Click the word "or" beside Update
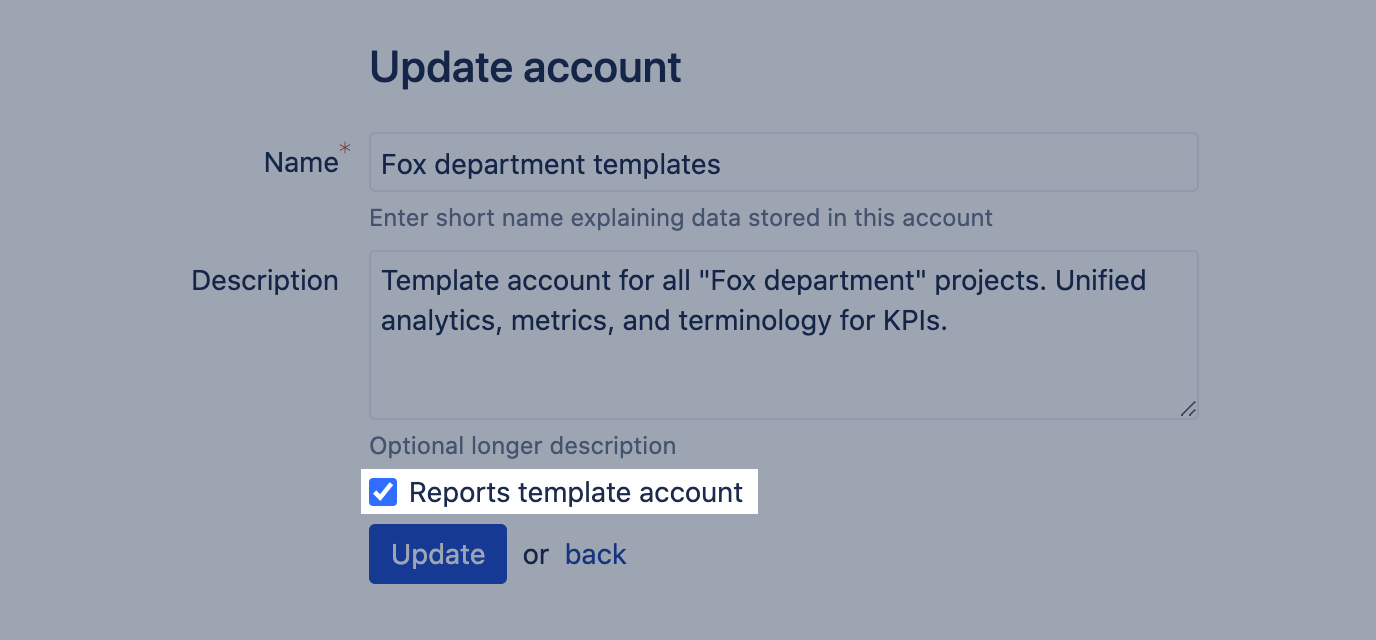This screenshot has height=640, width=1376. 535,555
